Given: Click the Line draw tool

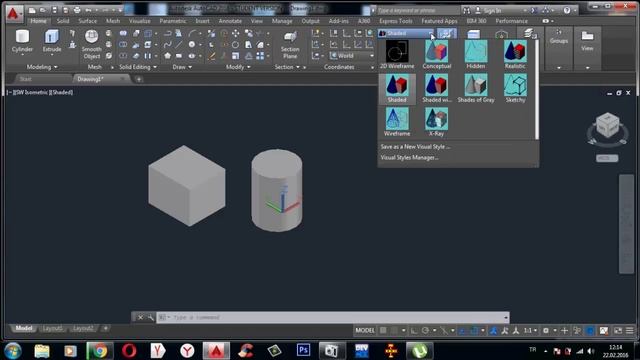Looking at the screenshot, I should (179, 44).
